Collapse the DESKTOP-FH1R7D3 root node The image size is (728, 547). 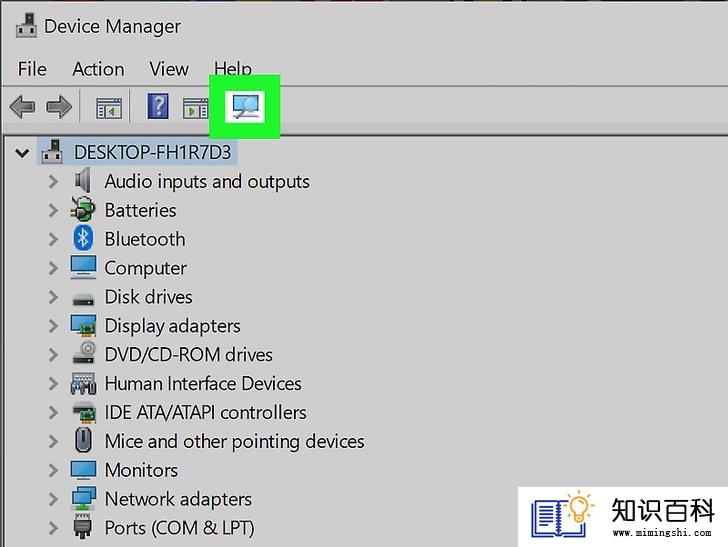click(x=22, y=153)
